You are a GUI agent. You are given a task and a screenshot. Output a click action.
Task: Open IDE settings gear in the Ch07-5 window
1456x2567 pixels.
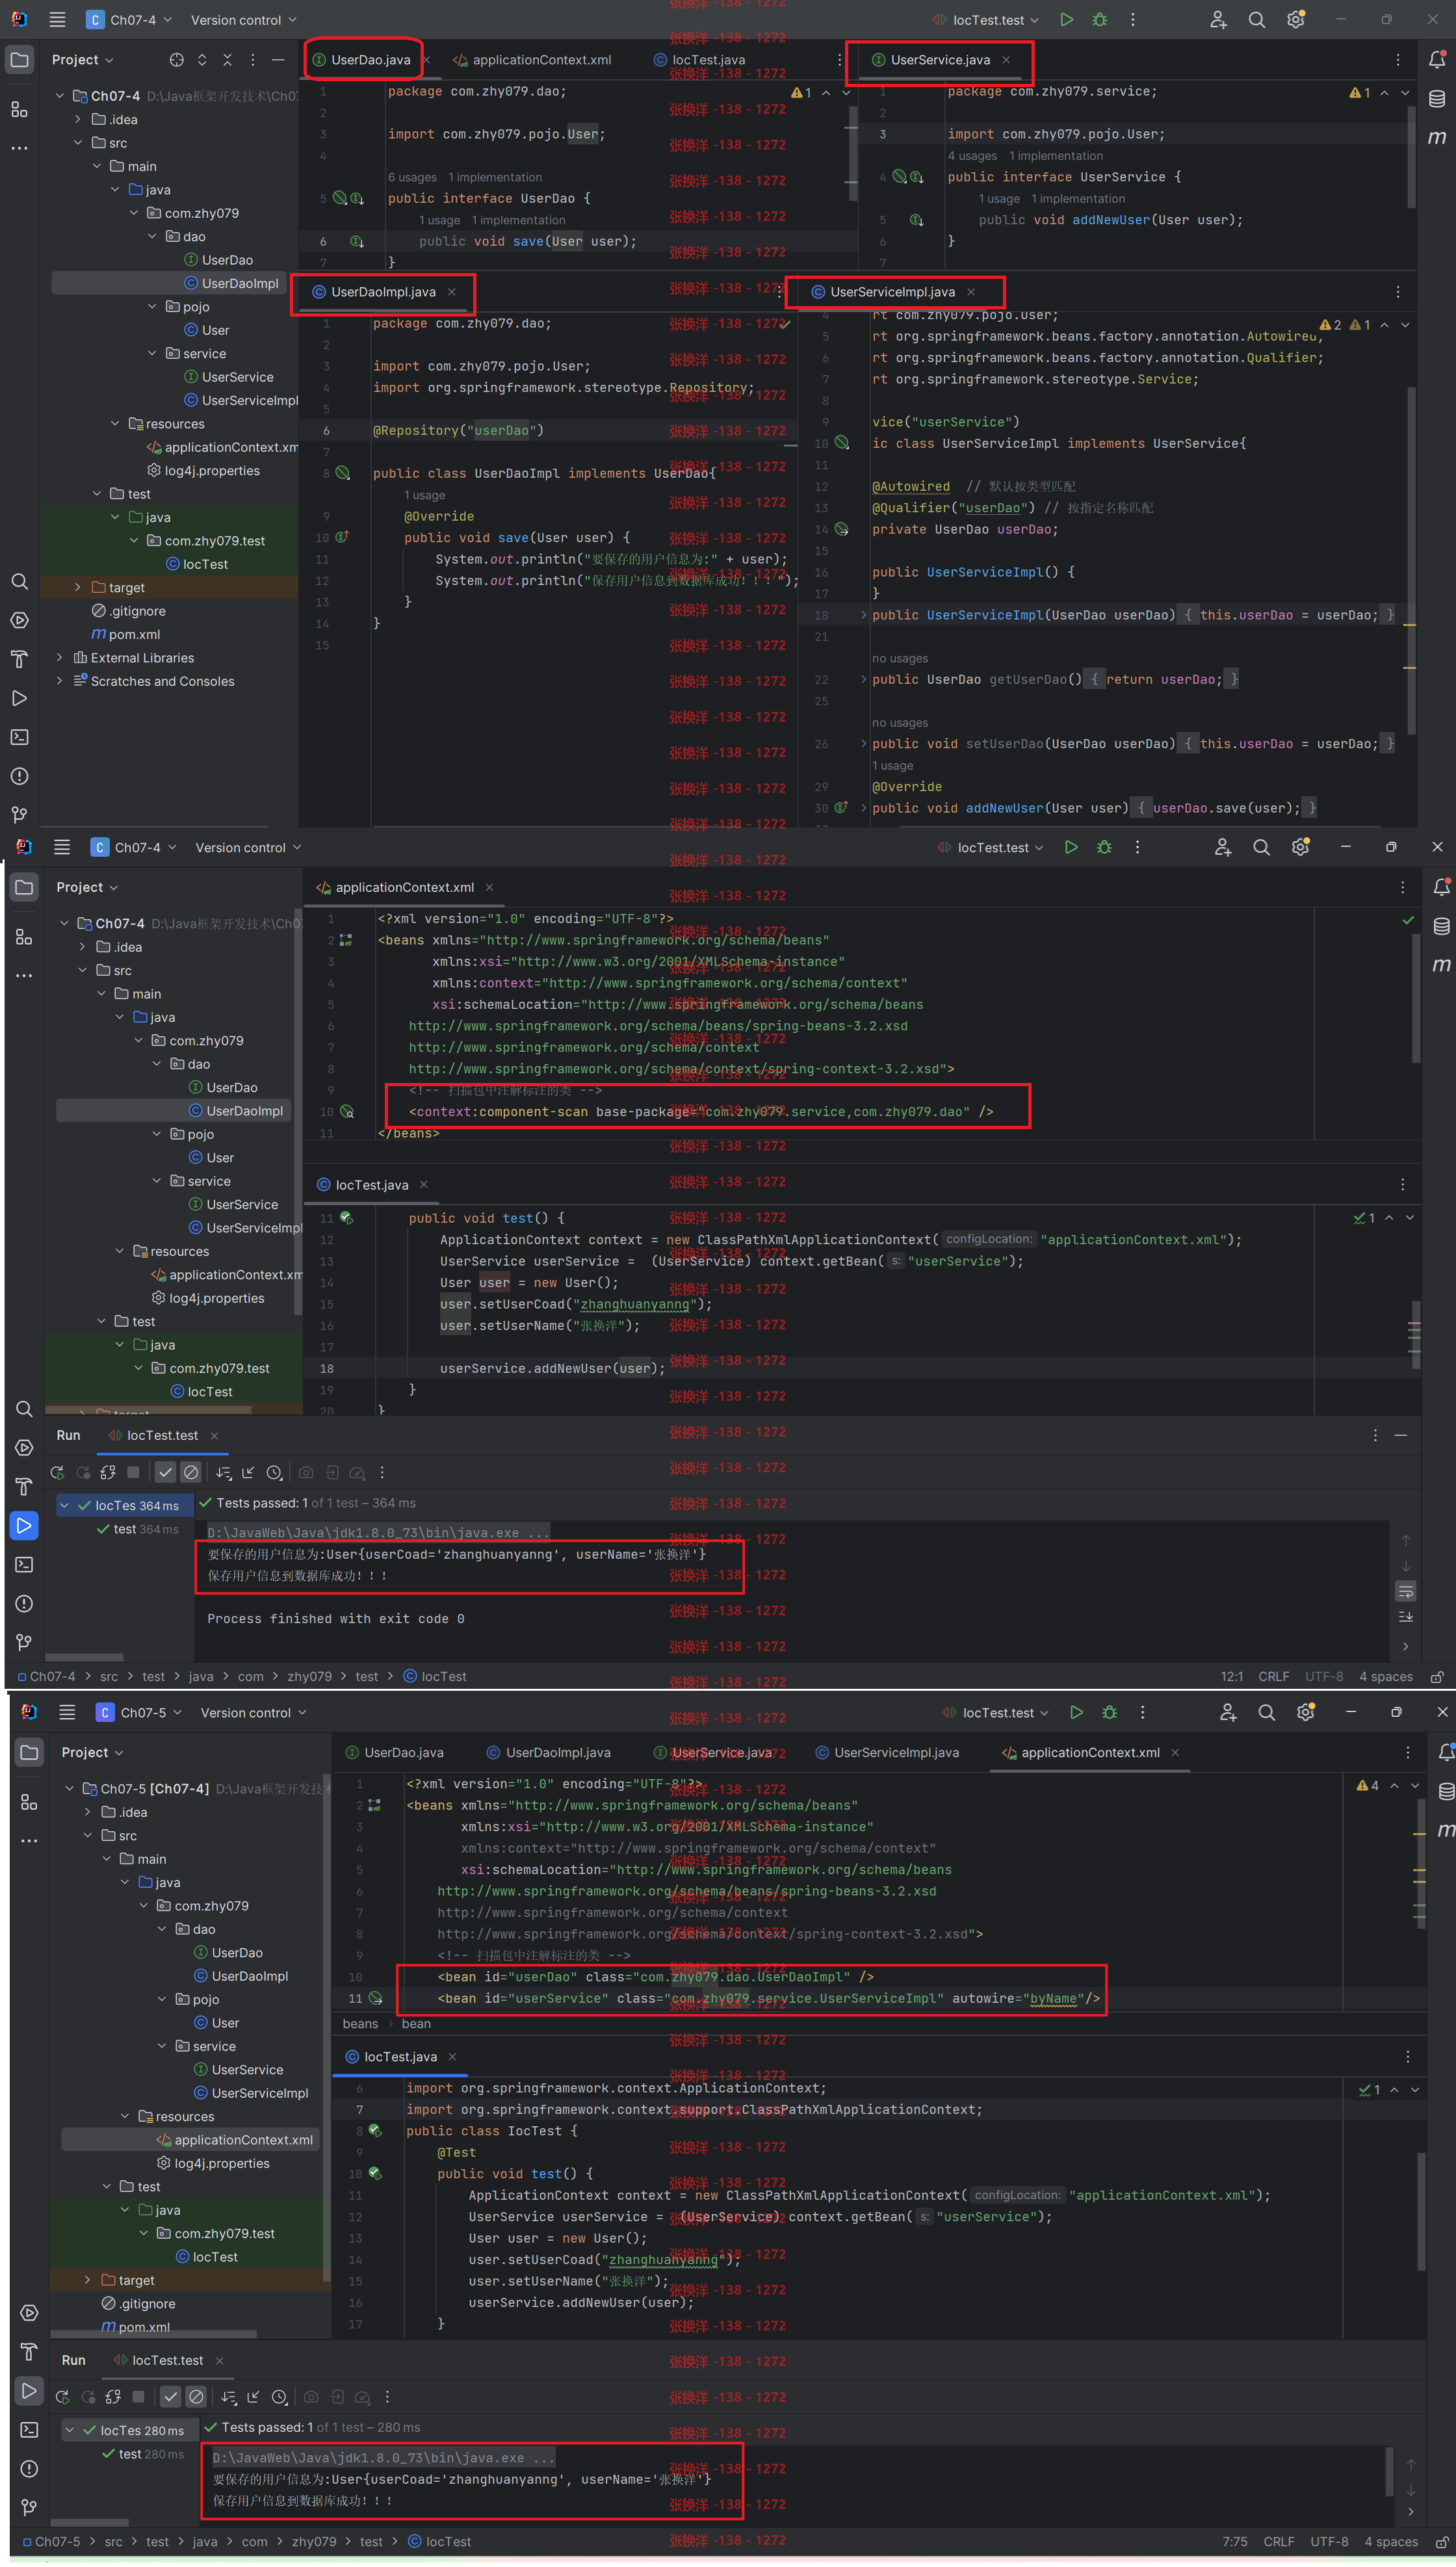1305,1712
